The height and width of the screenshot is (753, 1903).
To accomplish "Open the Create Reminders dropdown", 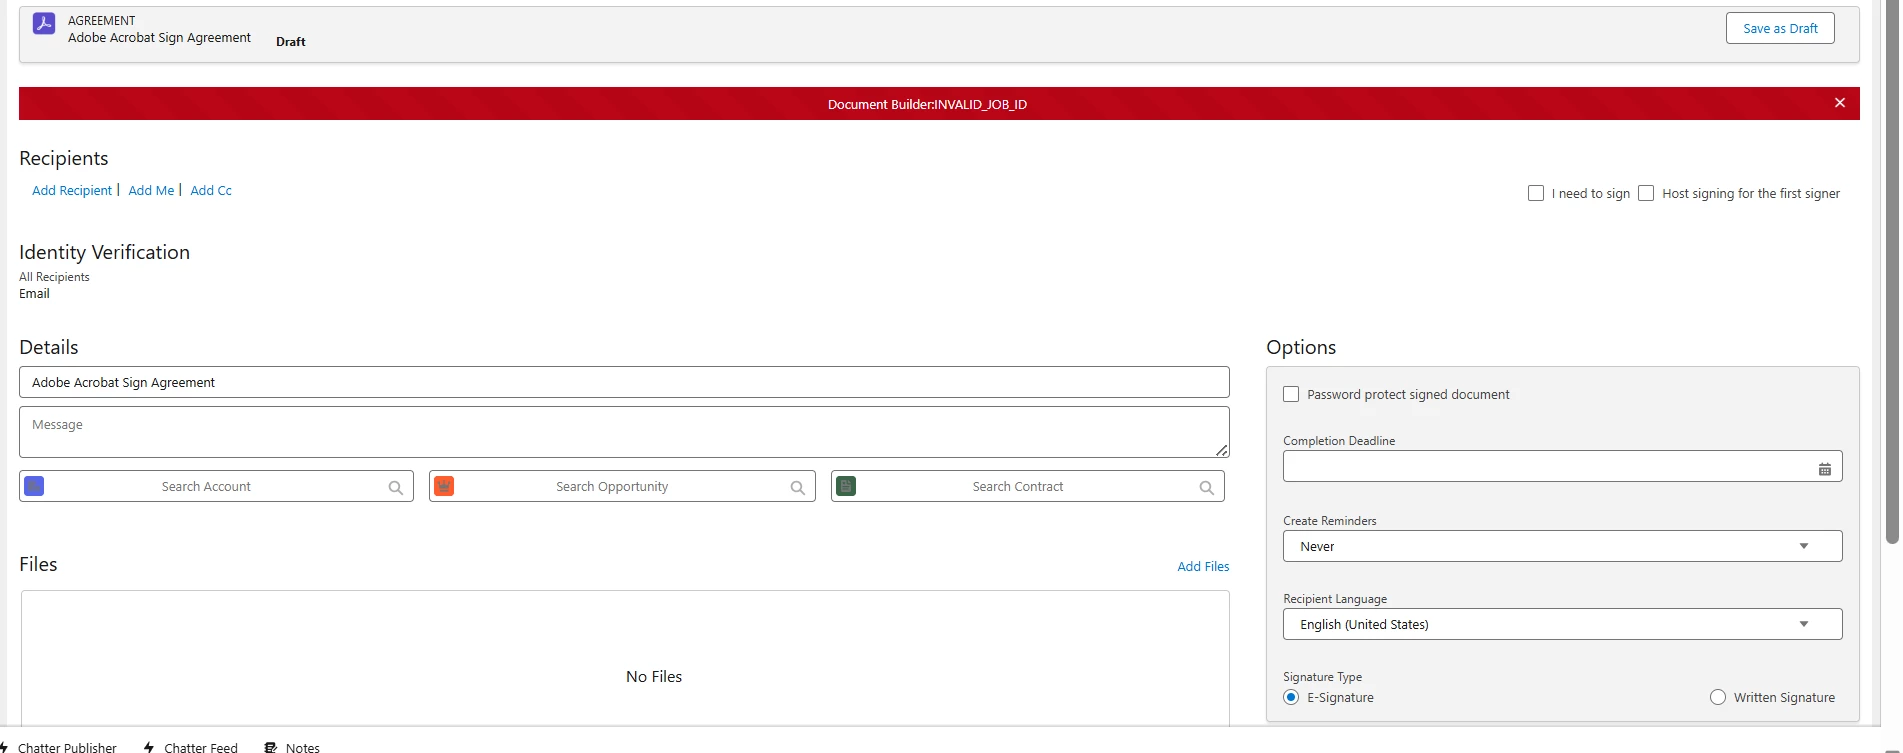I will point(1562,546).
